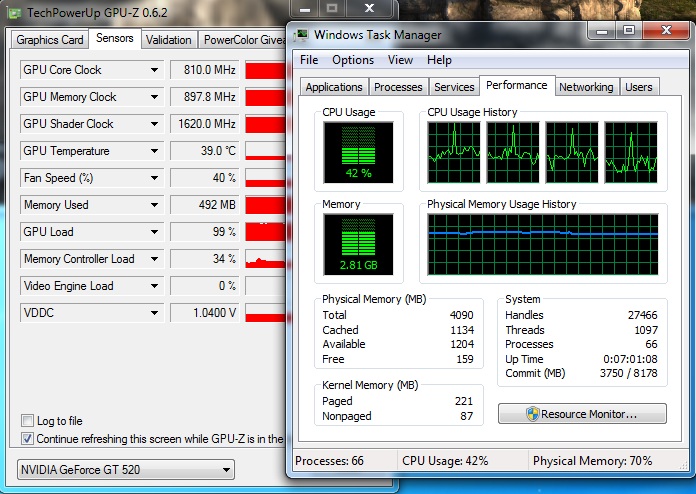Close the Windows Task Manager window
Viewport: 696px width, 494px height.
coord(666,31)
